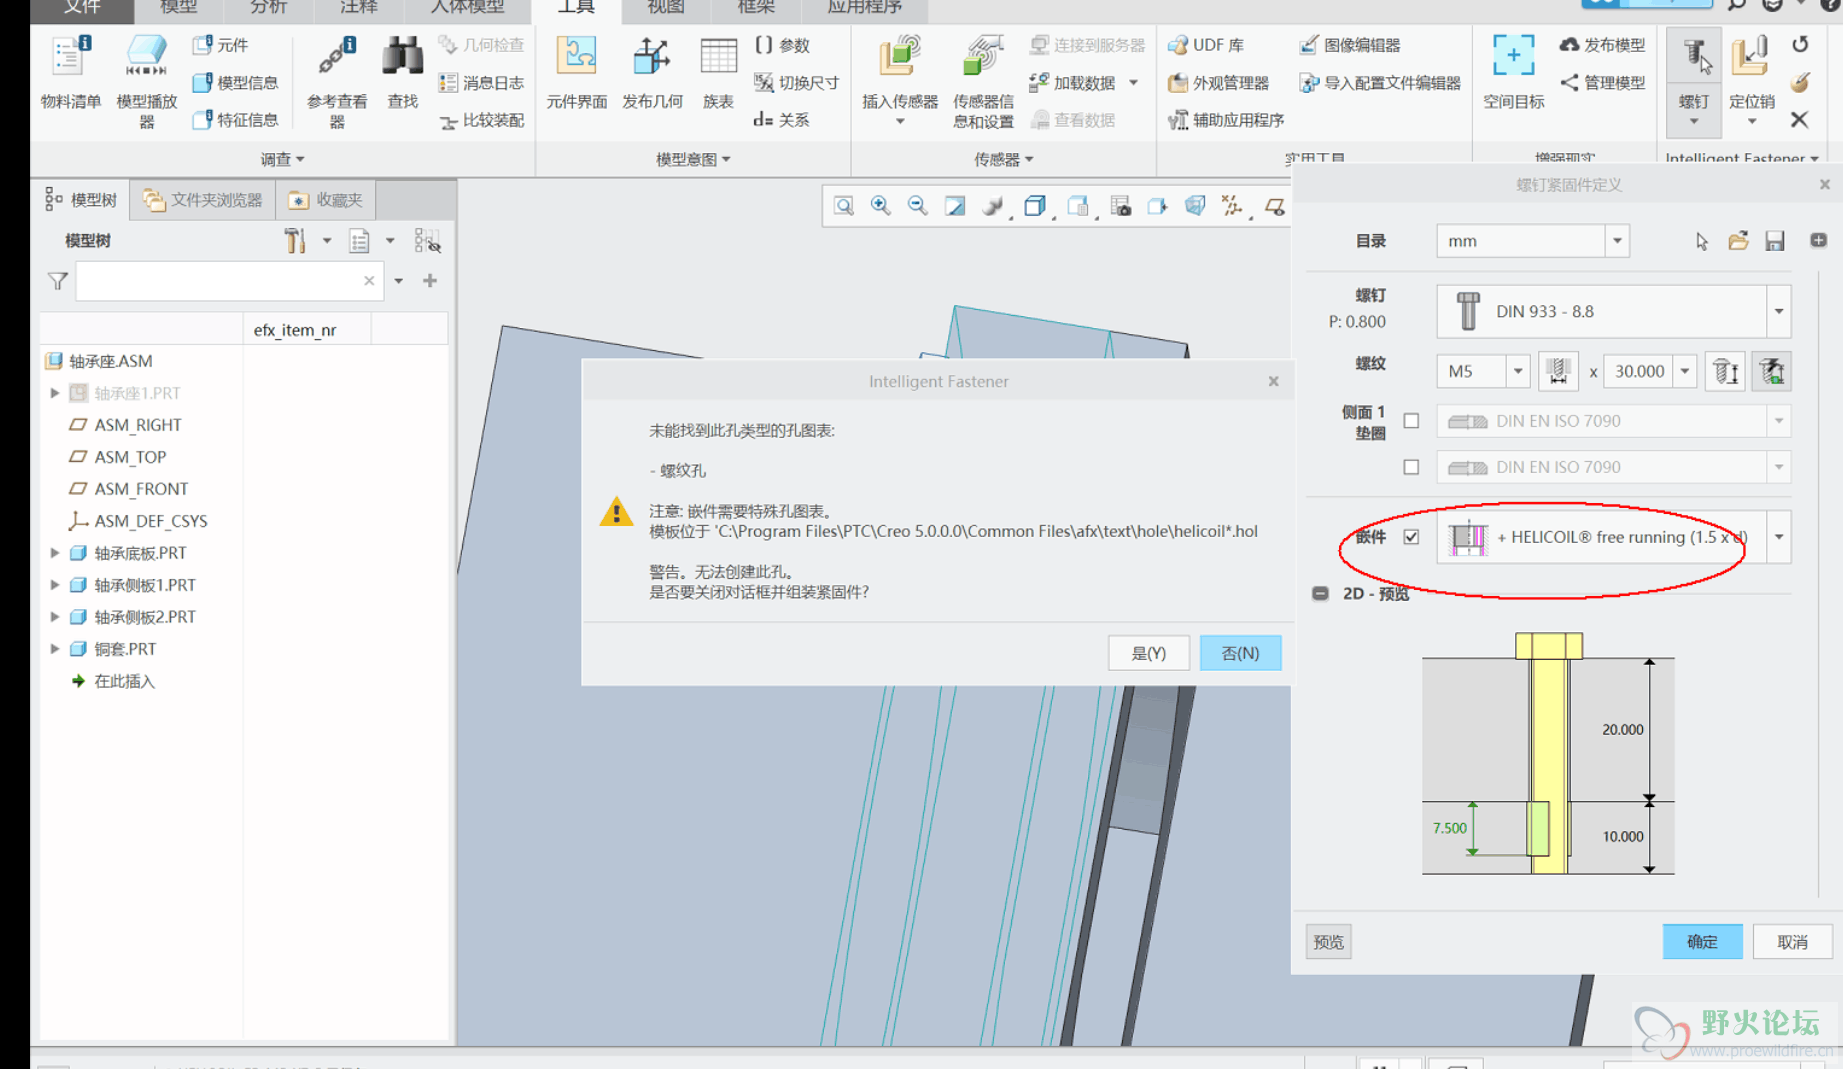Click the OK (确定) button

coord(1702,942)
